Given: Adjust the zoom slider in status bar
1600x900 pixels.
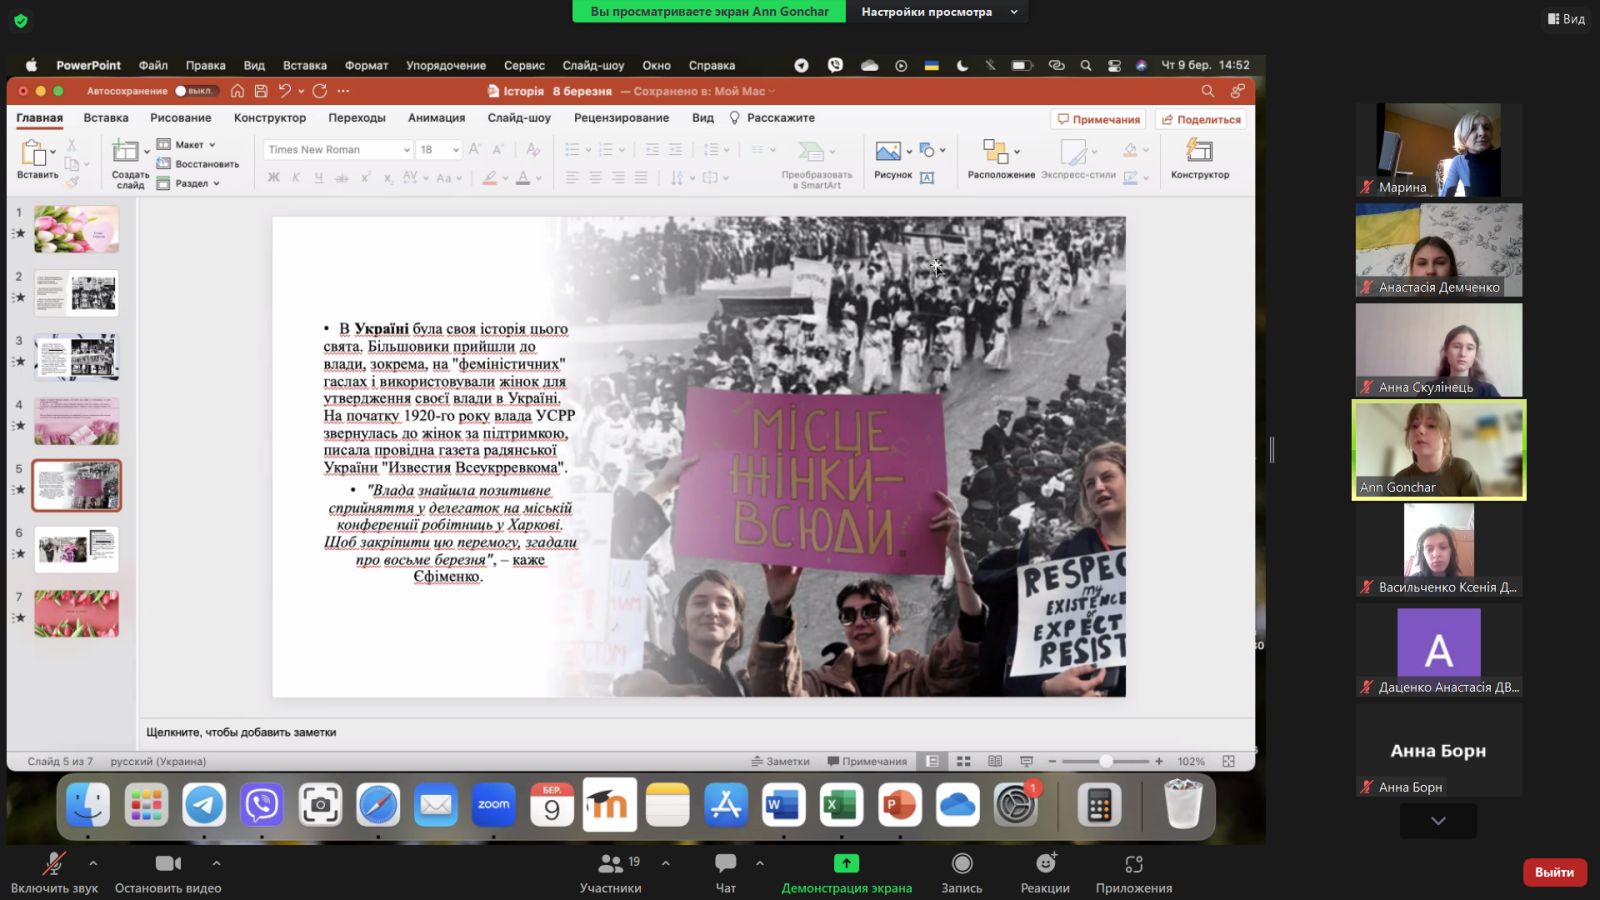Looking at the screenshot, I should [x=1105, y=761].
